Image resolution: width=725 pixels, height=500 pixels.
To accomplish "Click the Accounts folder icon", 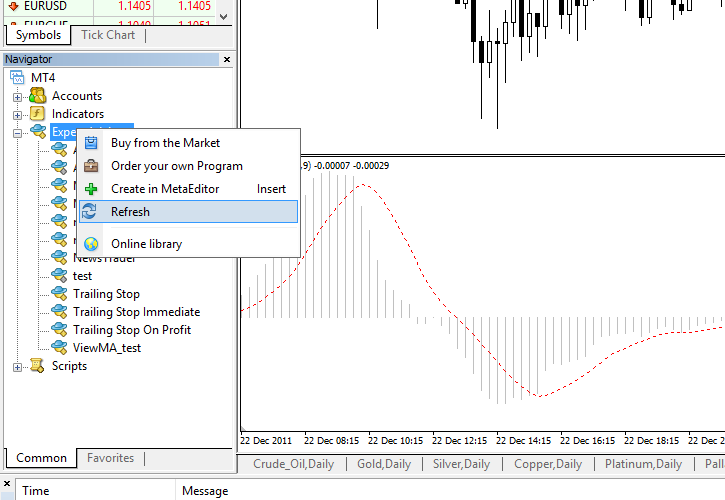I will (38, 96).
